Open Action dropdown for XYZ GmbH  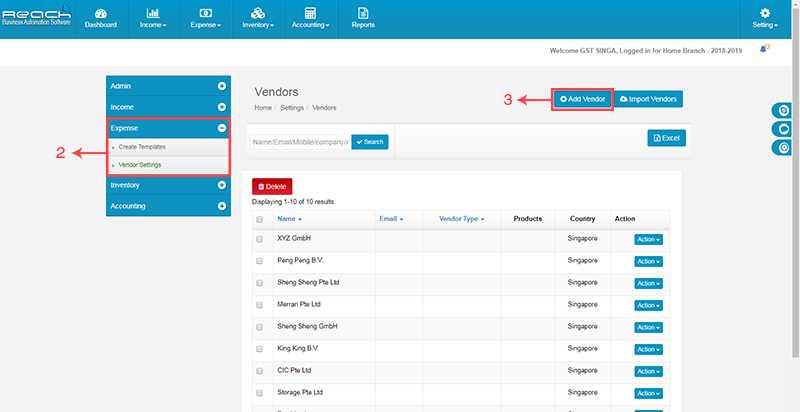pyautogui.click(x=648, y=240)
